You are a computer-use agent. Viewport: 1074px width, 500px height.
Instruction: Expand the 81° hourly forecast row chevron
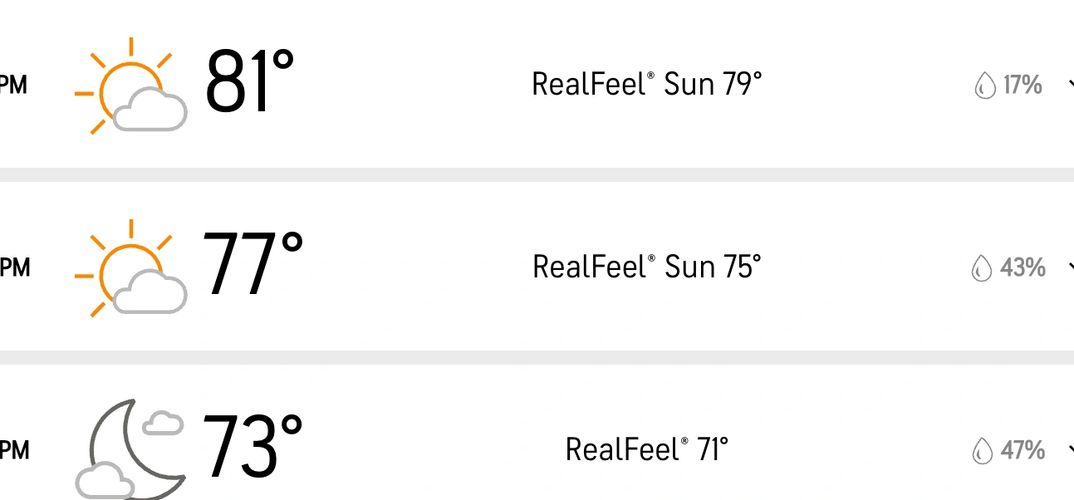point(1071,85)
